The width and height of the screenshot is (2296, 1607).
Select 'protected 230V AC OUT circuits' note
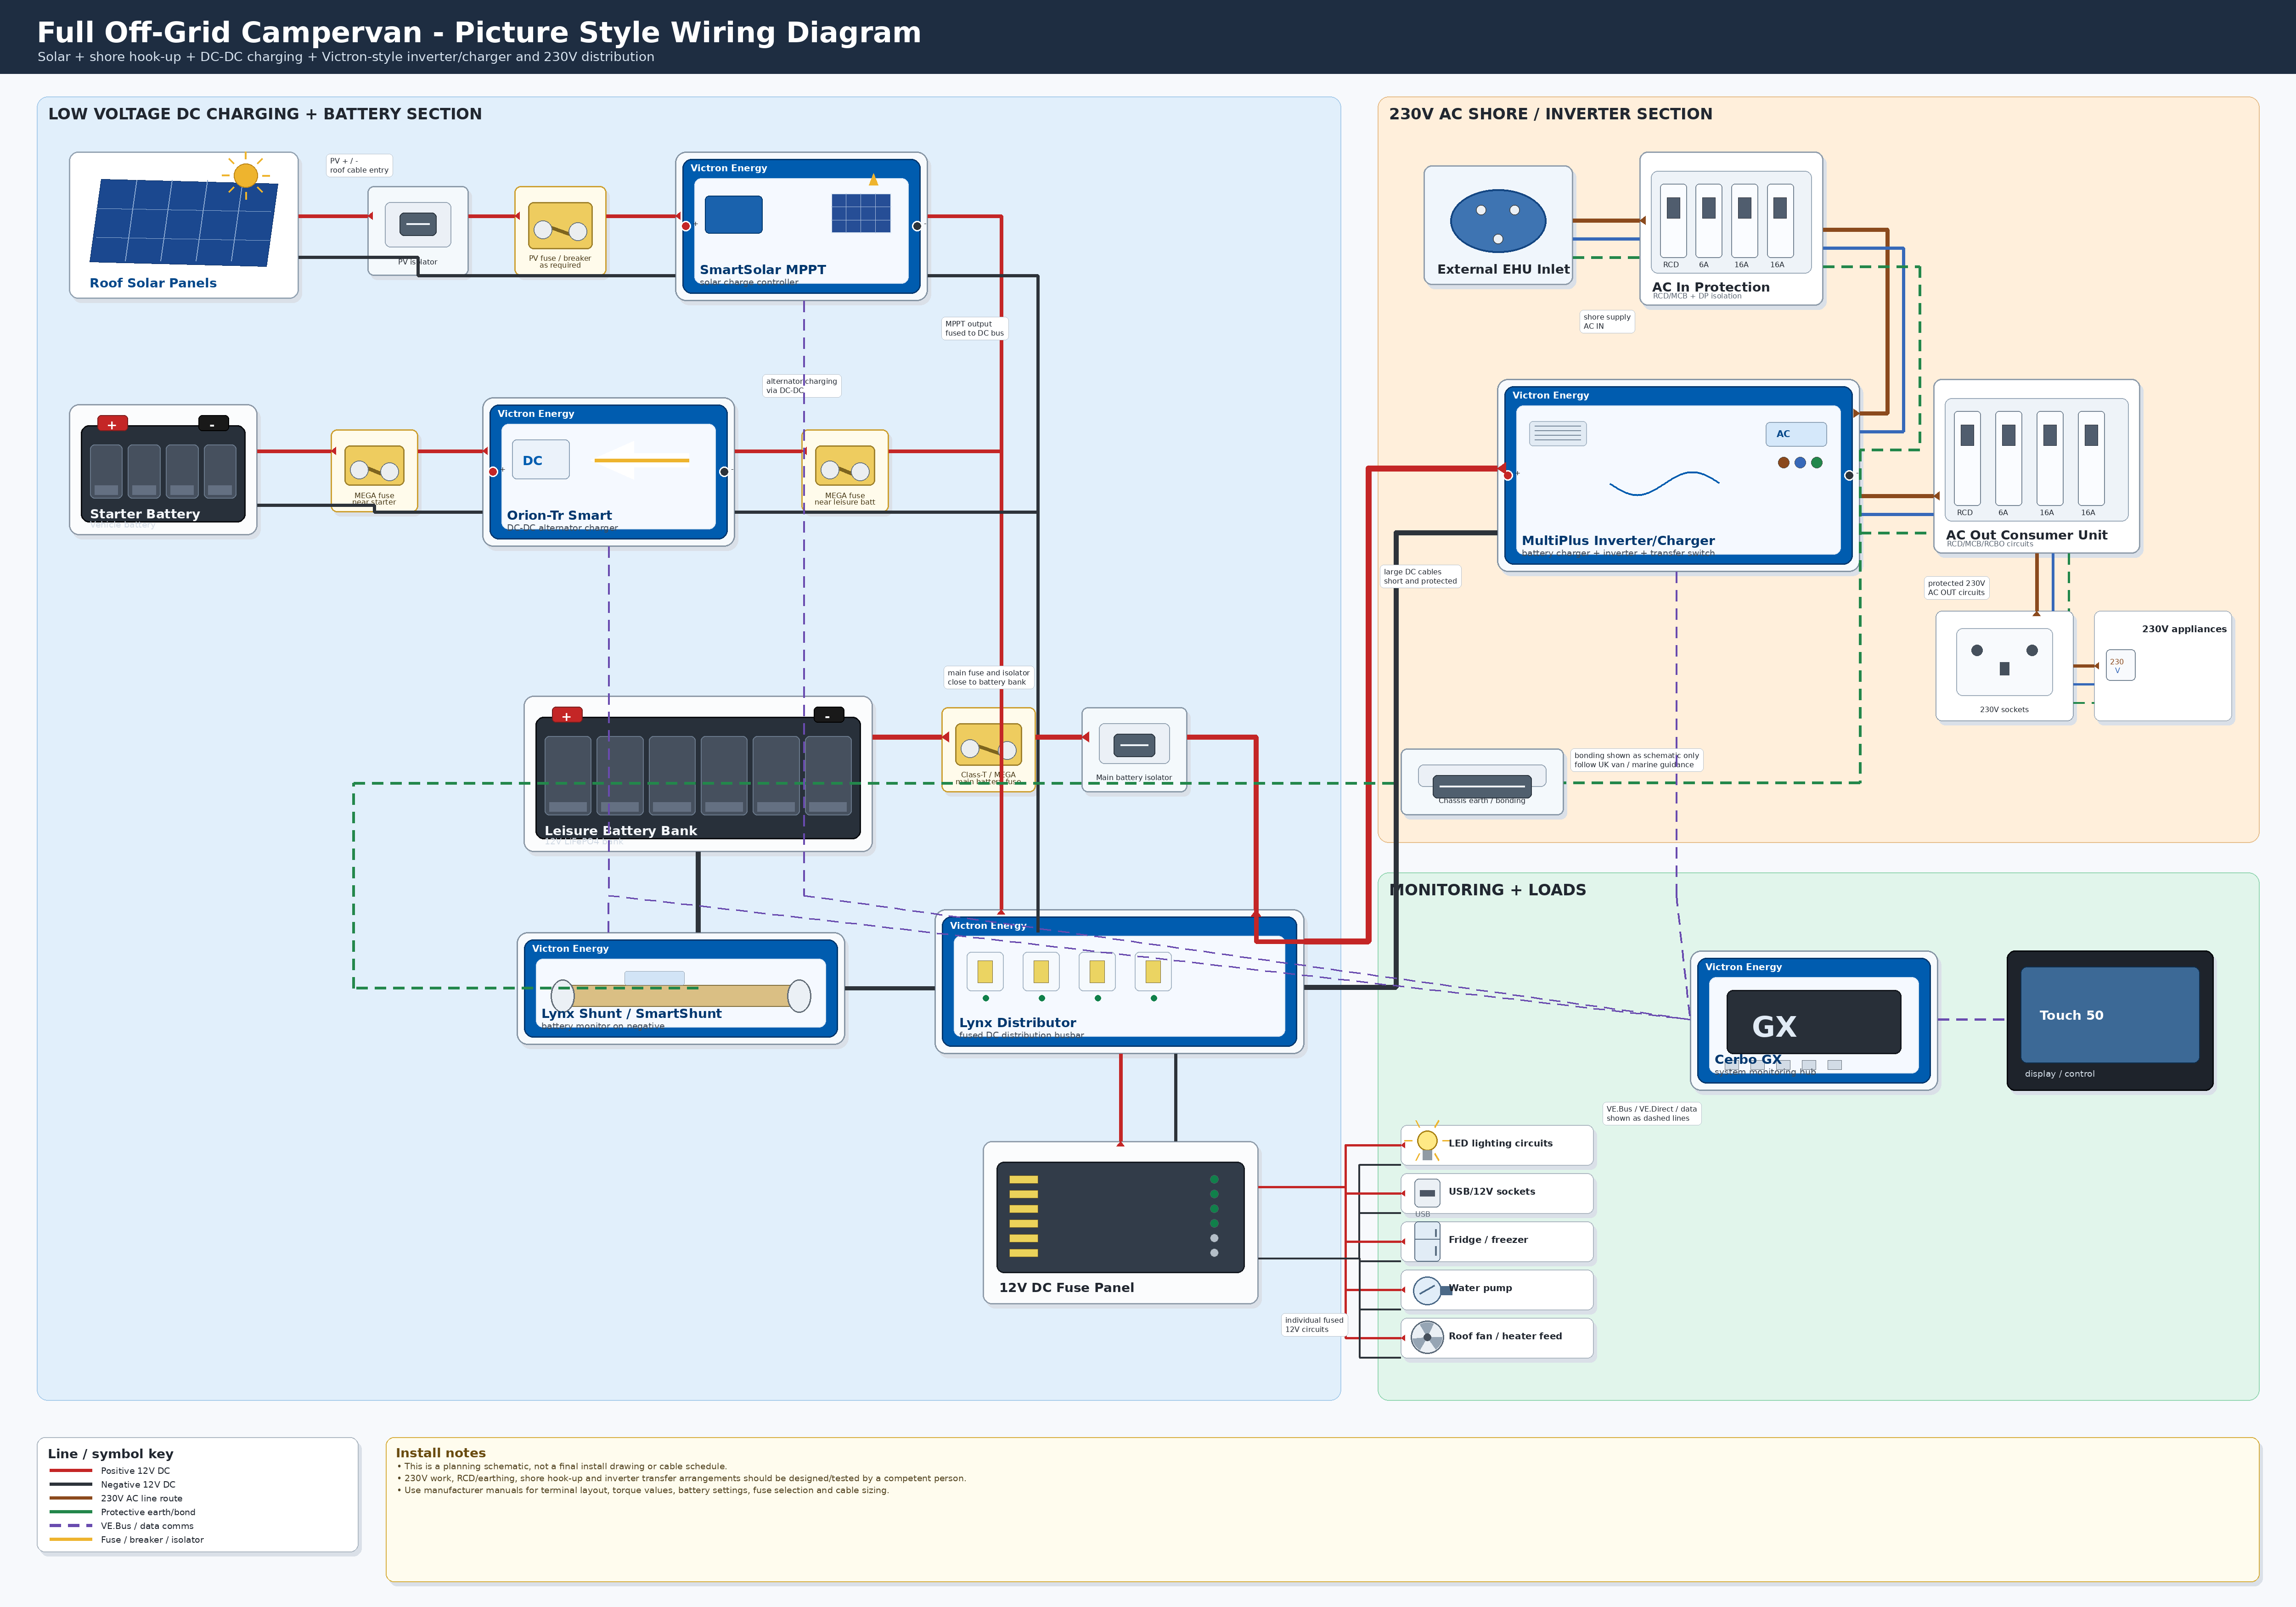[1956, 588]
